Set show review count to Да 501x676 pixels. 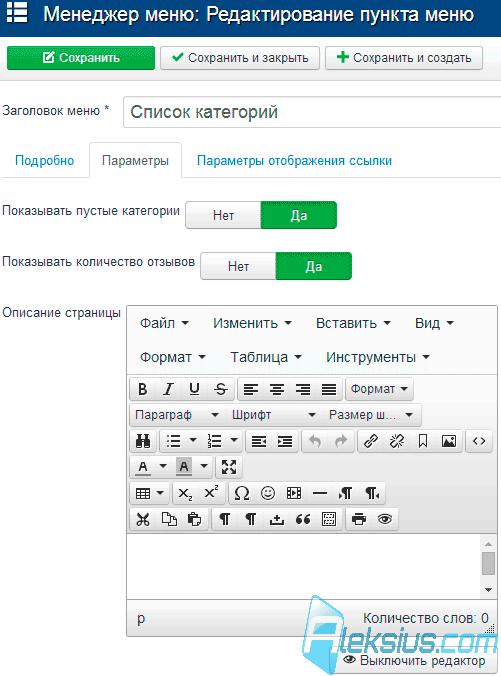(x=313, y=266)
